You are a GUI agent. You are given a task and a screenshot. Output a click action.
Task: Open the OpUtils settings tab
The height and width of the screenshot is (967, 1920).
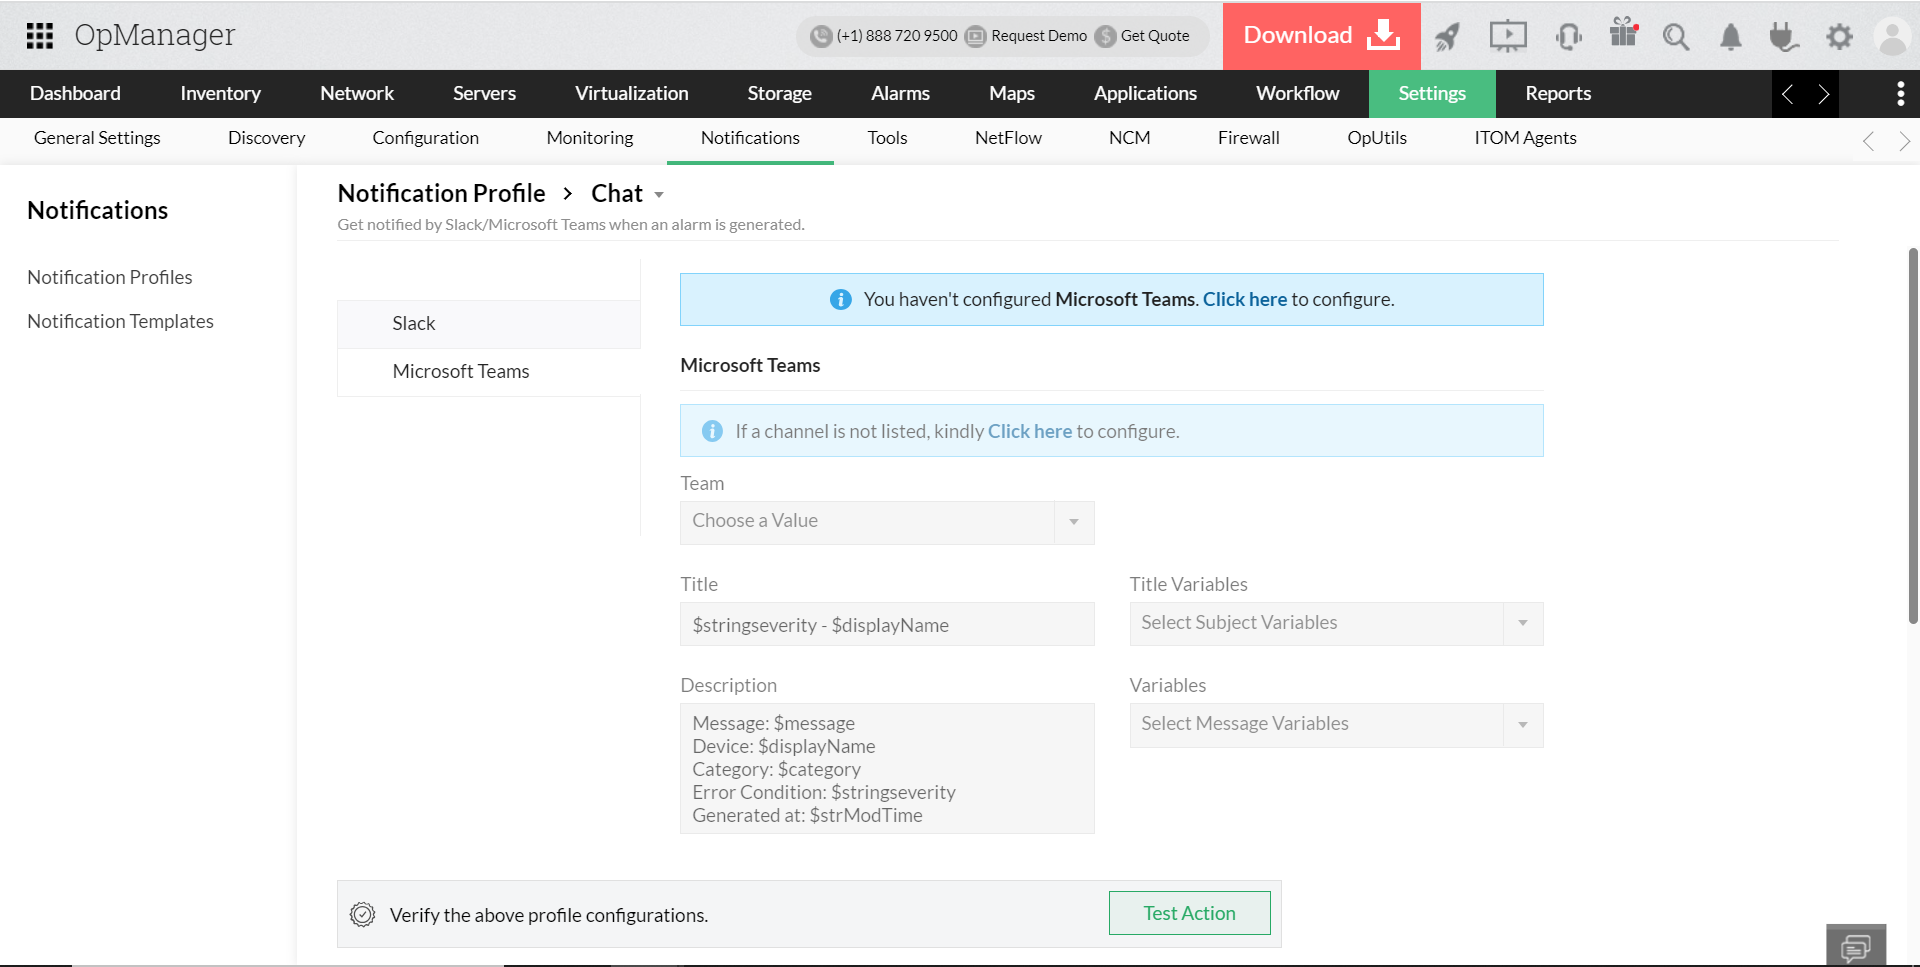pos(1377,138)
